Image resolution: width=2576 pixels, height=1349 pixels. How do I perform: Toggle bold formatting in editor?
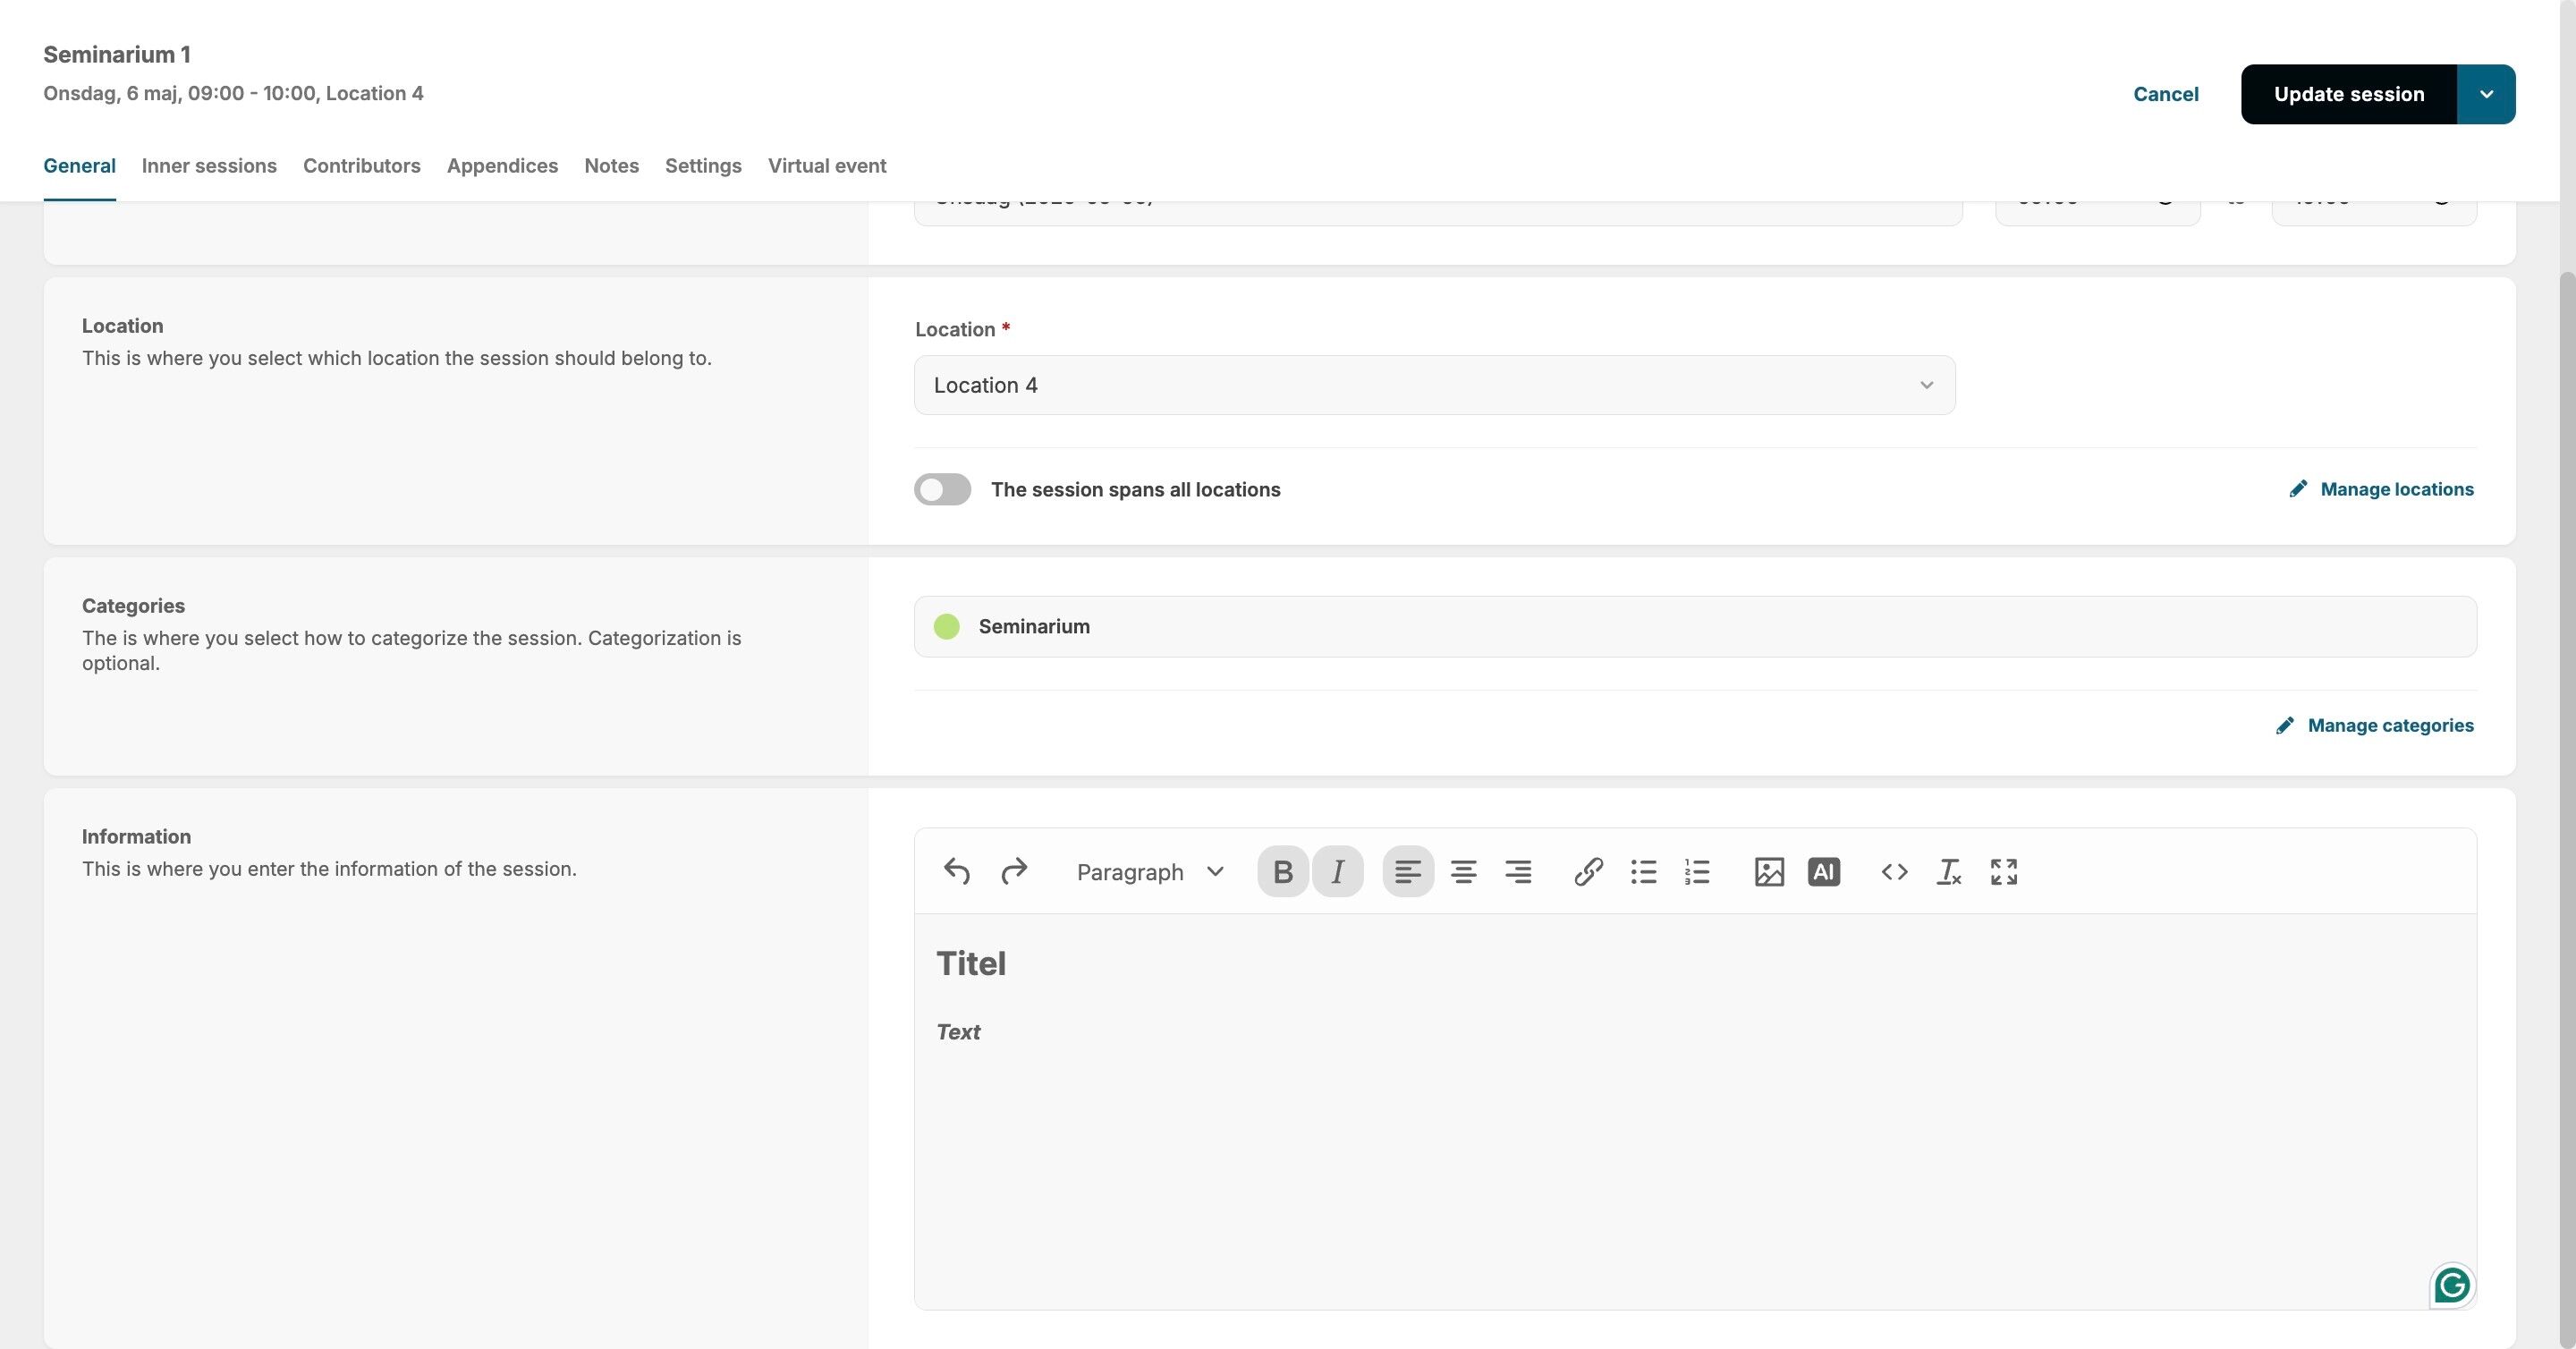coord(1282,871)
